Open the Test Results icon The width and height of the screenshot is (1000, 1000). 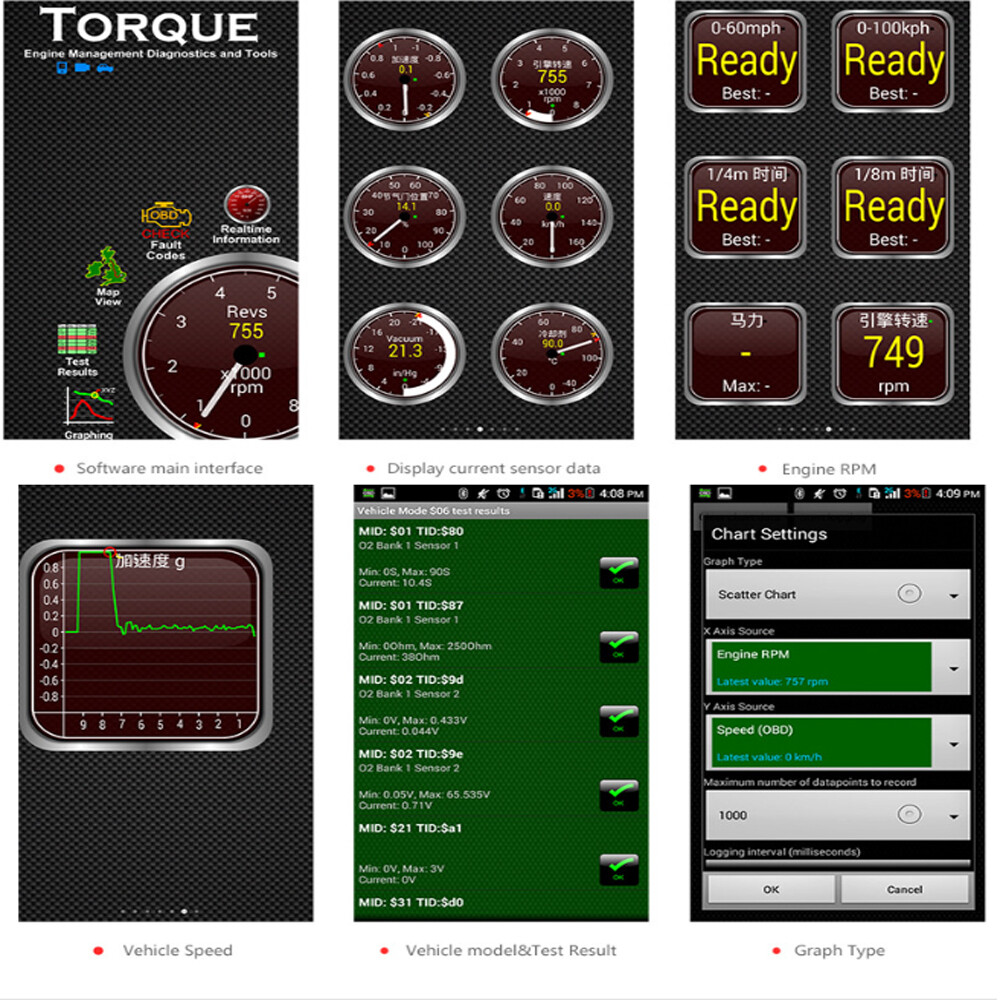[x=77, y=348]
